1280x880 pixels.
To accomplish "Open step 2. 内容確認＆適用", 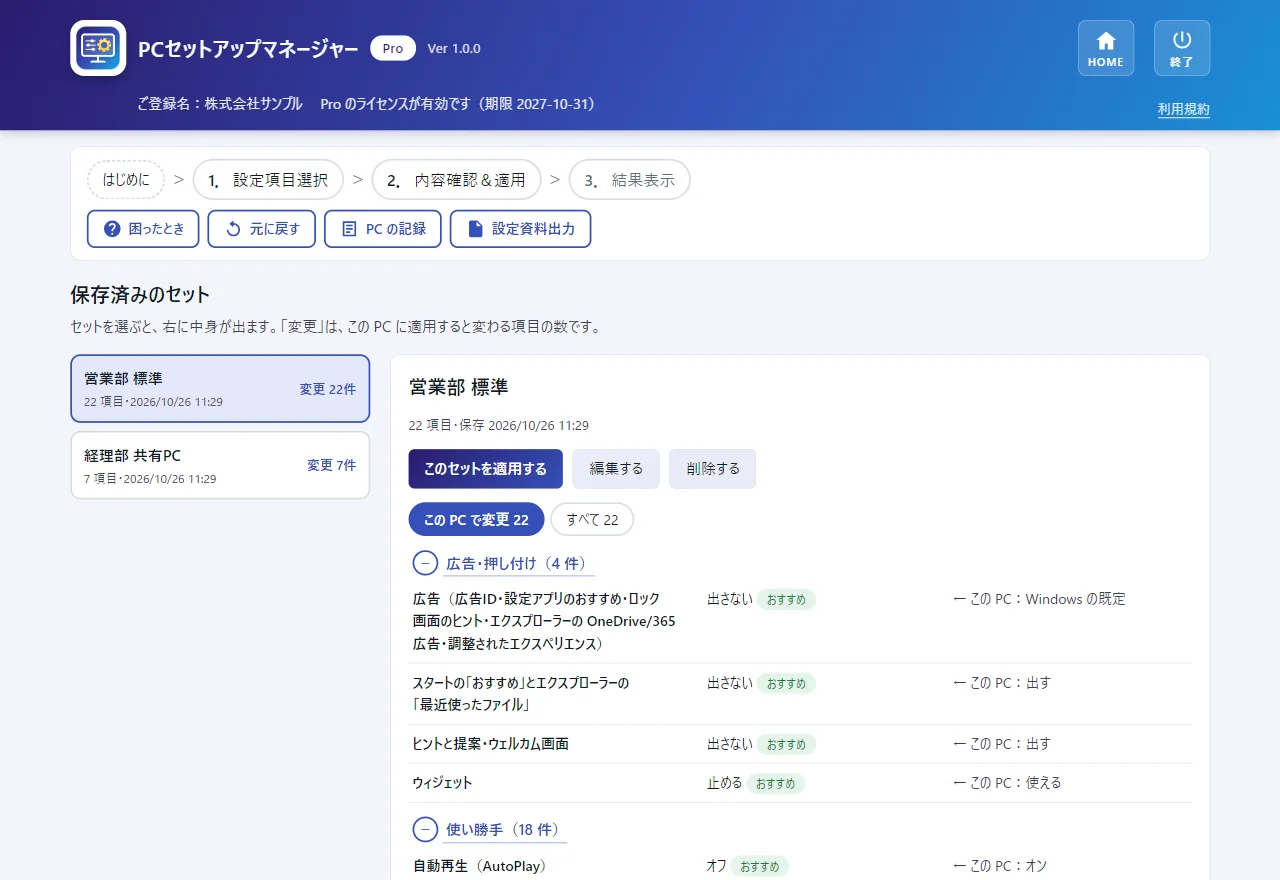I will click(456, 180).
